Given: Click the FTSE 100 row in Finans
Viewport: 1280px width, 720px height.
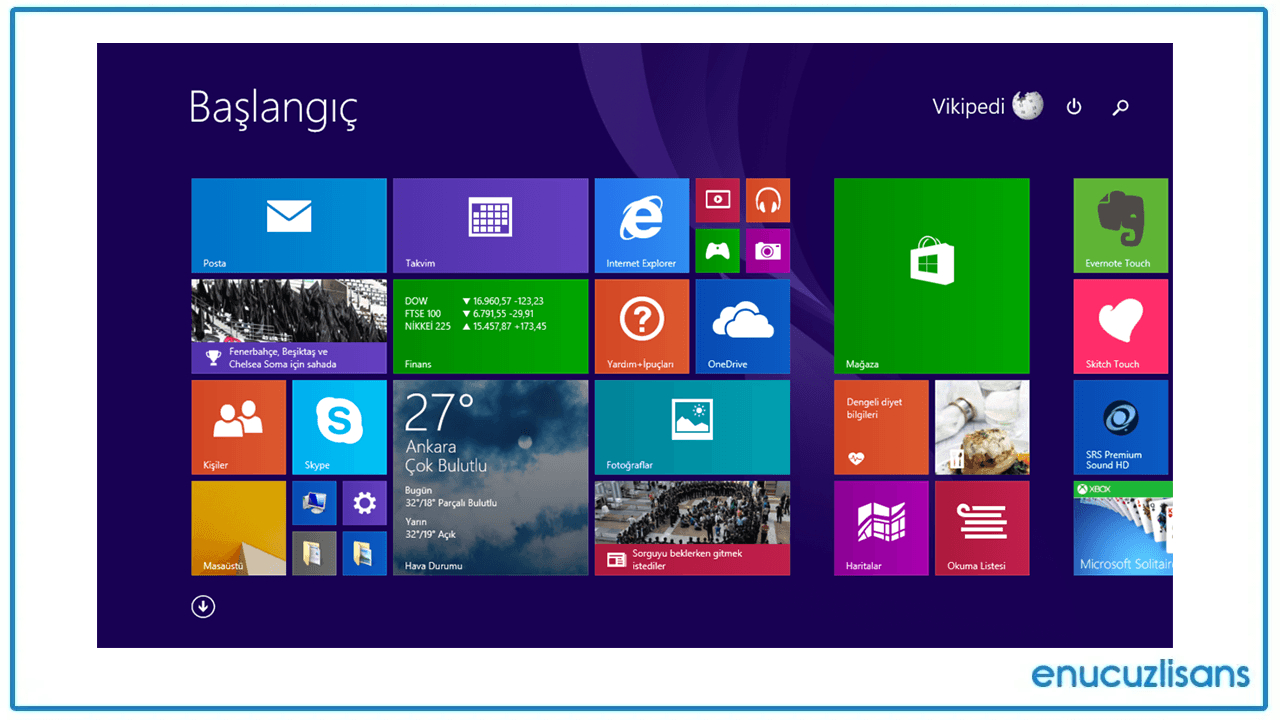Looking at the screenshot, I should [x=470, y=314].
